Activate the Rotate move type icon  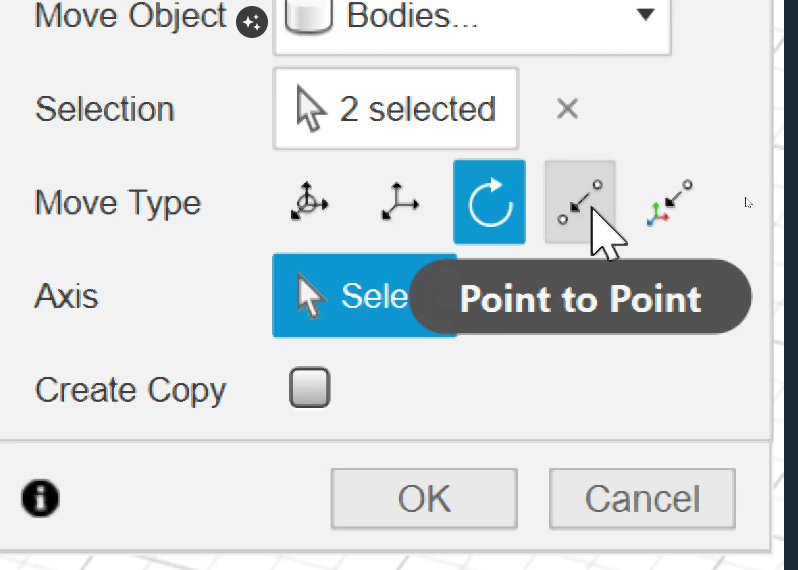pyautogui.click(x=489, y=202)
